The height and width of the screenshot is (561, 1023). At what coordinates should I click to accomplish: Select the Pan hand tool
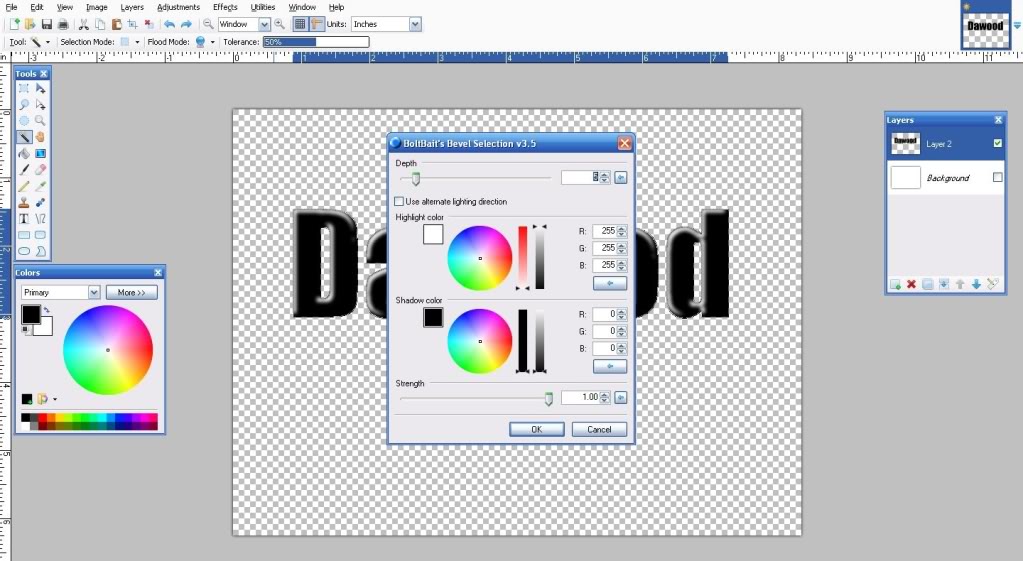point(40,137)
